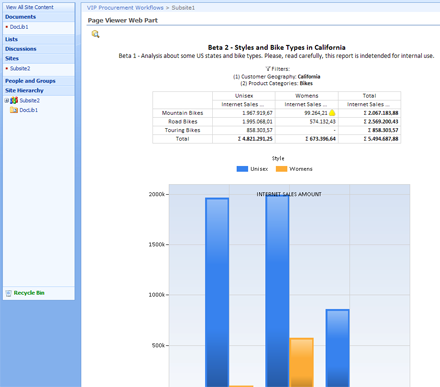Click the filter funnel icon beside Filters

coord(268,69)
